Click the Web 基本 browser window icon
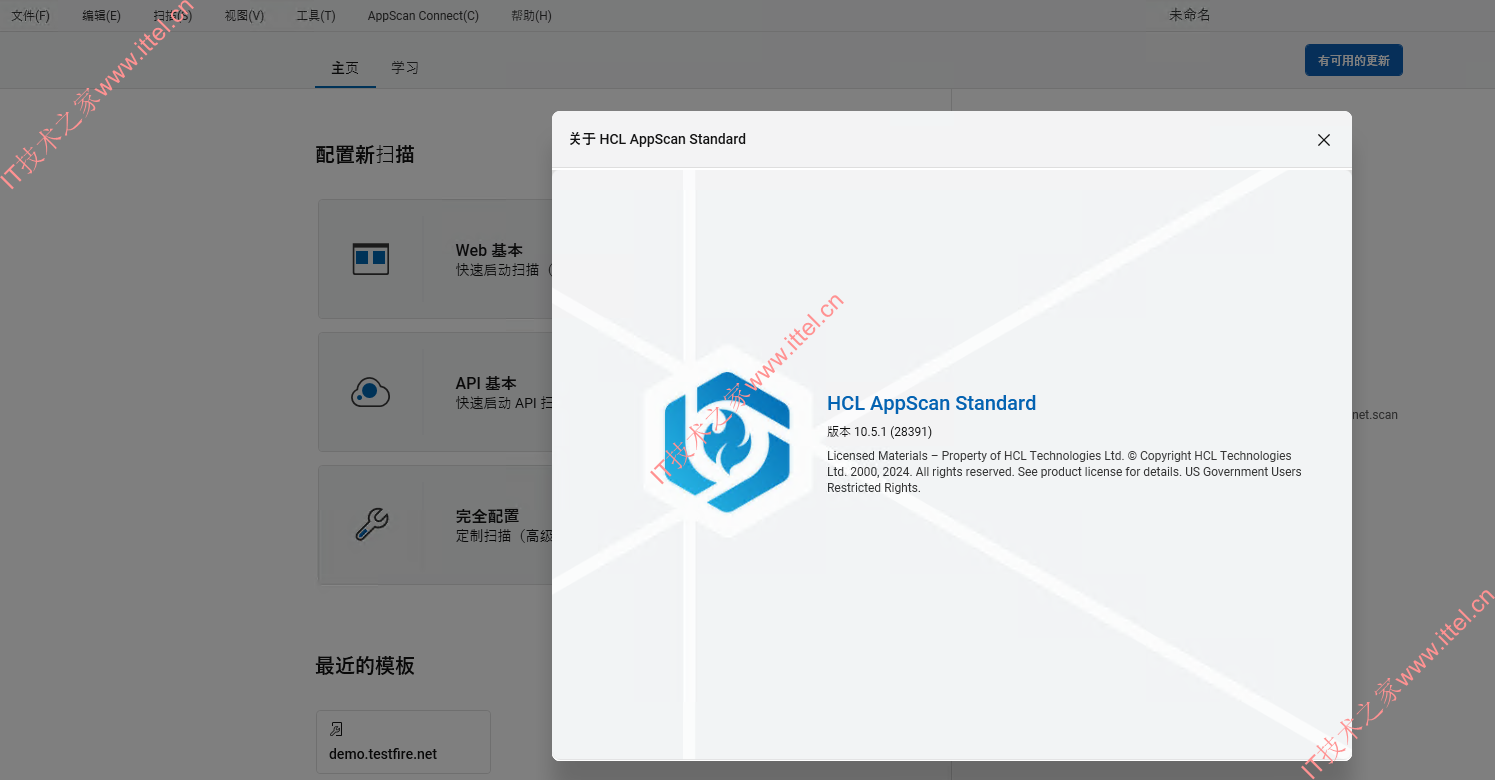1495x780 pixels. click(x=371, y=259)
